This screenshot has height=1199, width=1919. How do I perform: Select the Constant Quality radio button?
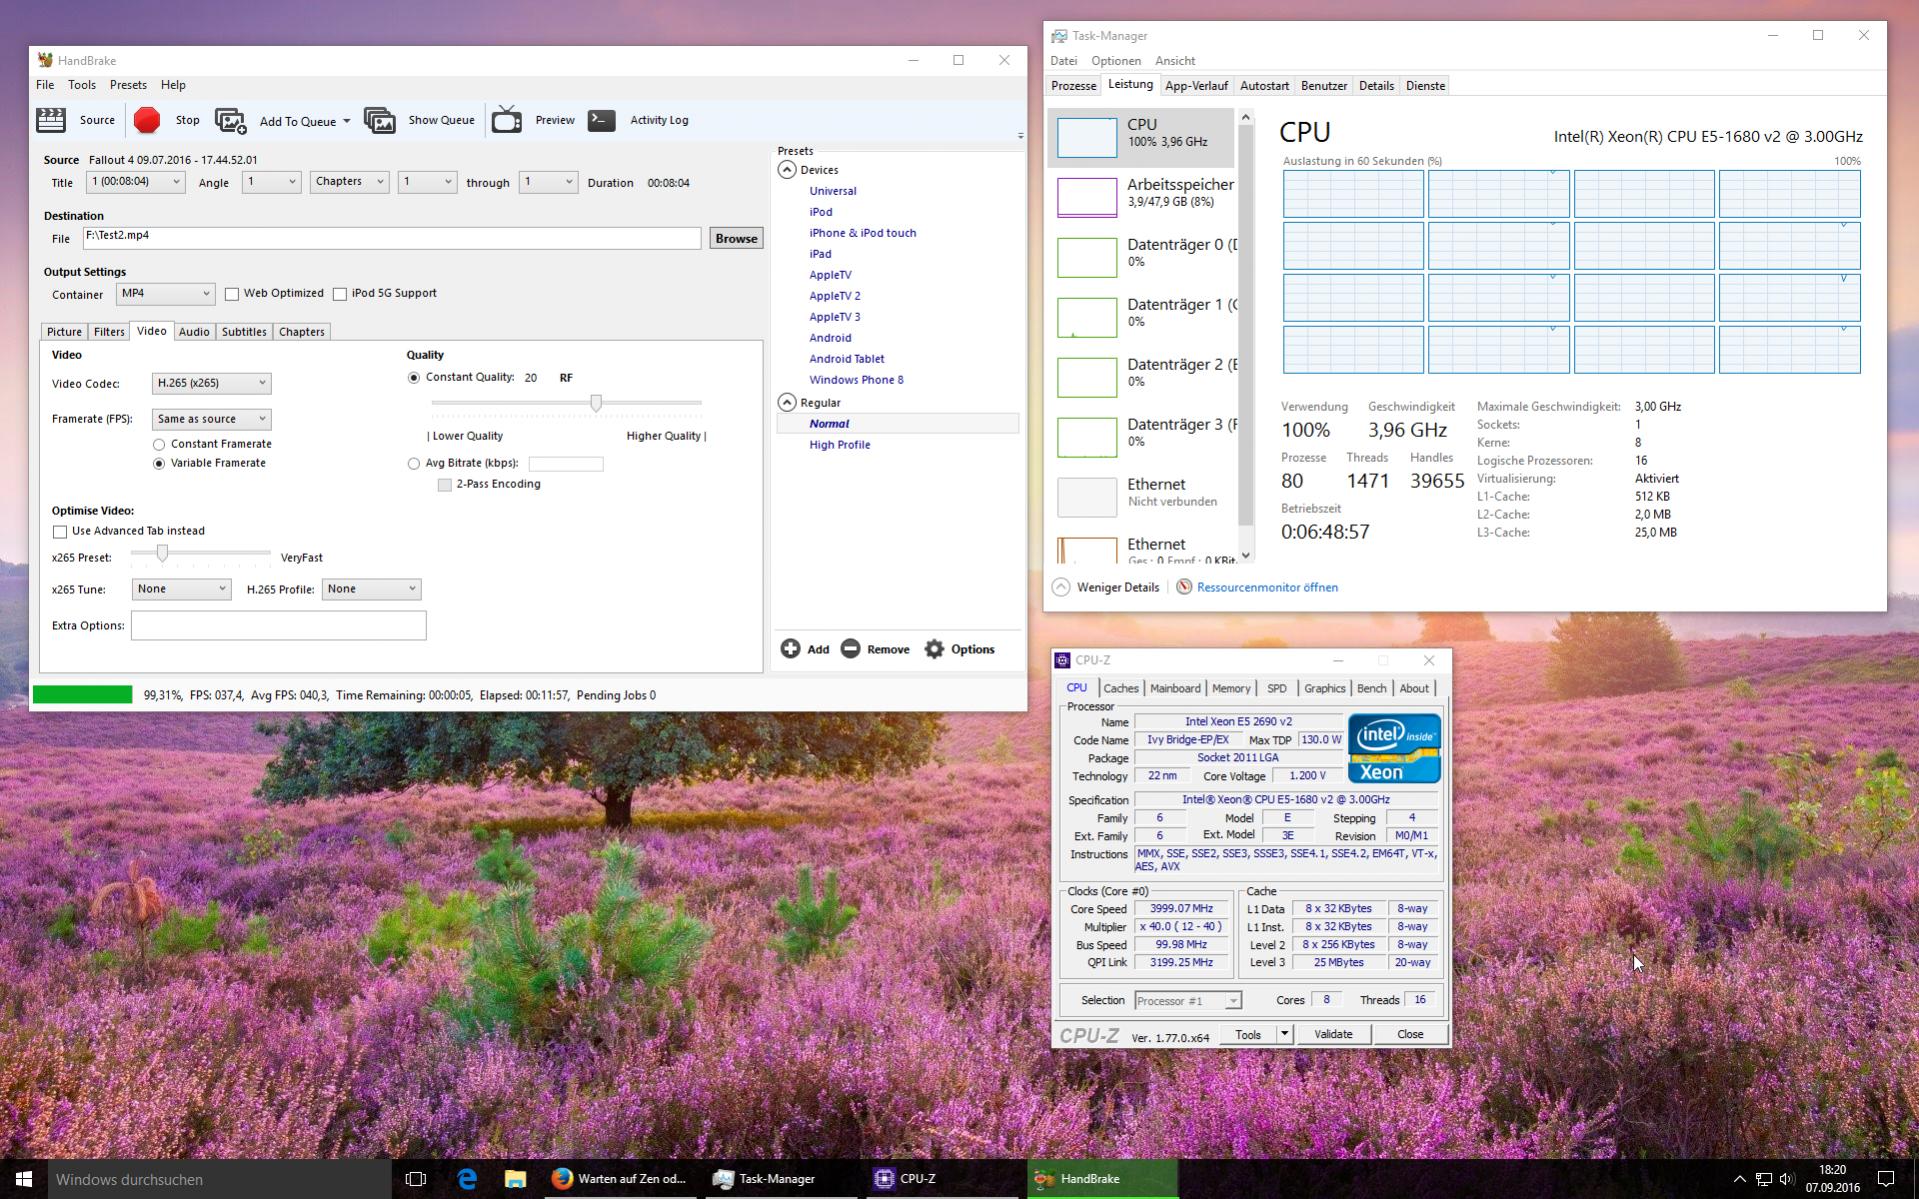click(414, 378)
